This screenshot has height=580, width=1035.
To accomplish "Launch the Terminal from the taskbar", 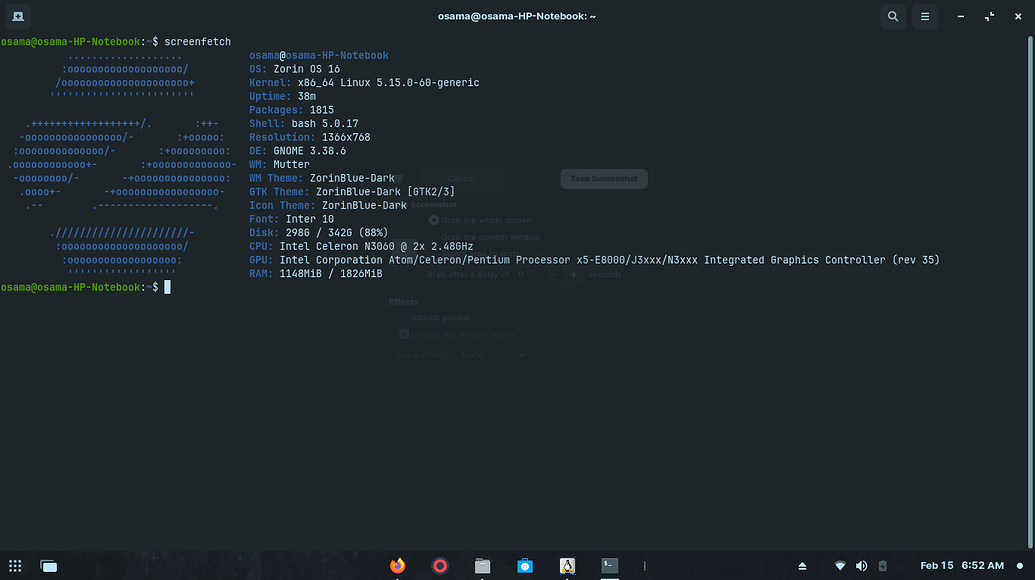I will tap(609, 565).
